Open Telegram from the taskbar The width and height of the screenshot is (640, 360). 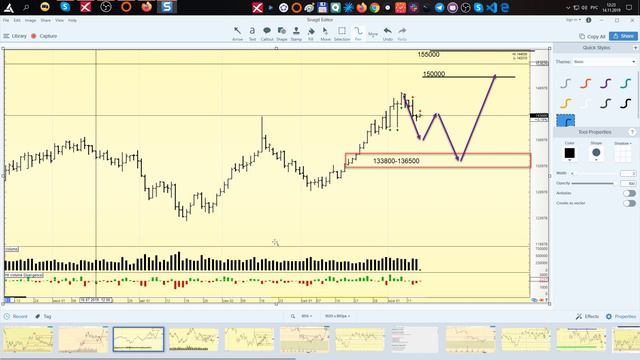pos(439,7)
